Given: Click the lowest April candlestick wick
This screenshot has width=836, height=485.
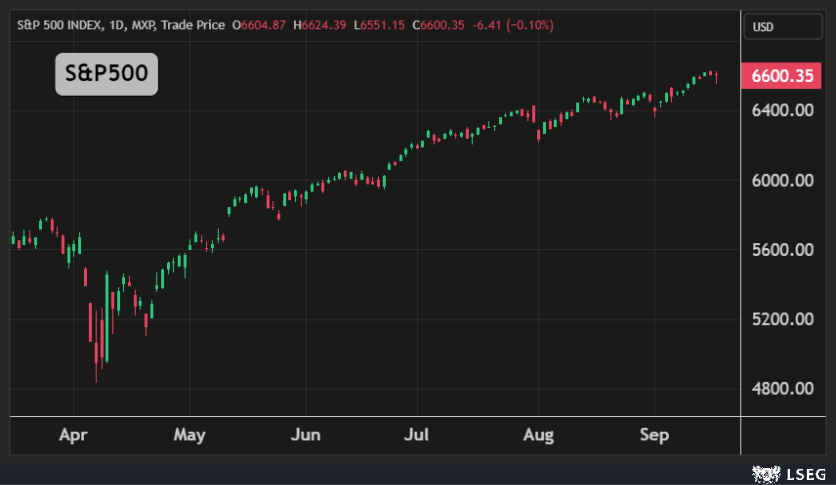Looking at the screenshot, I should (x=96, y=376).
